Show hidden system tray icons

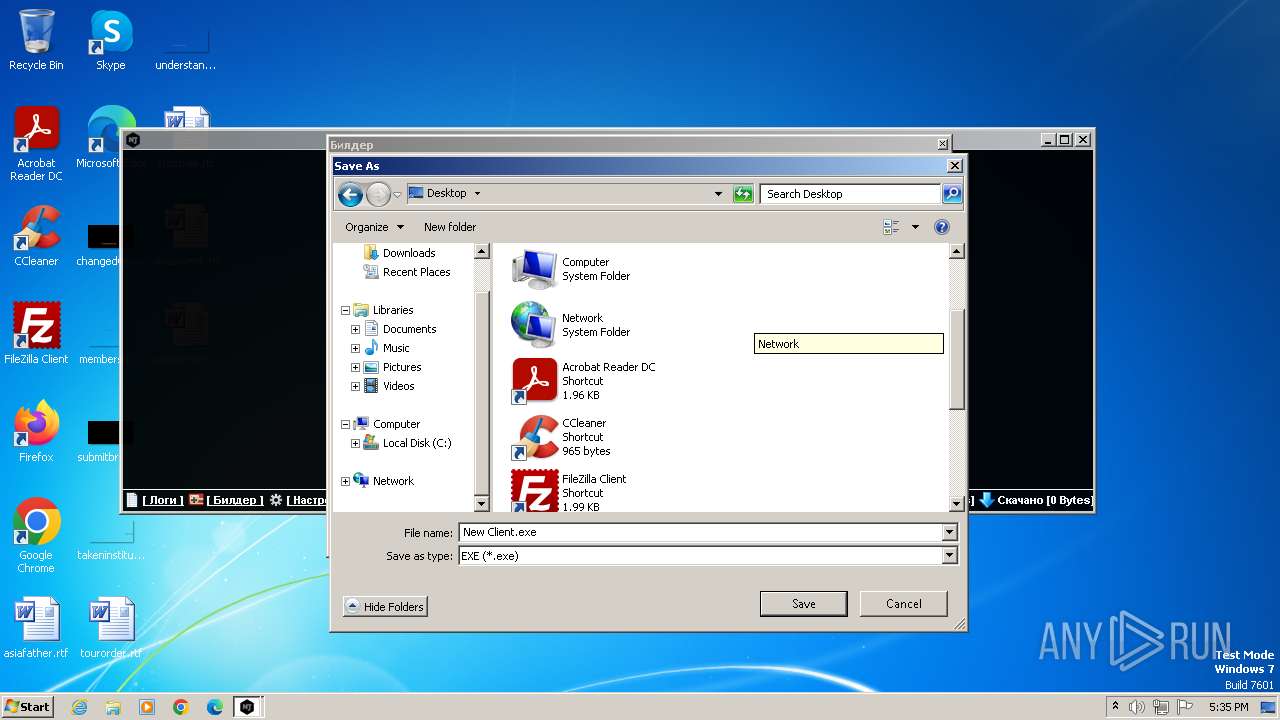(1115, 707)
